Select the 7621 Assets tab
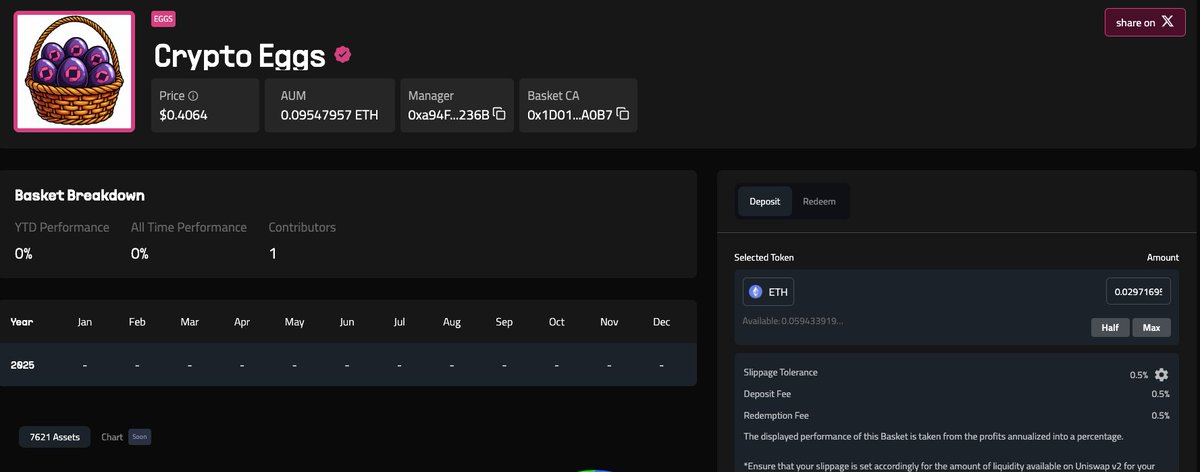This screenshot has width=1200, height=472. click(55, 437)
